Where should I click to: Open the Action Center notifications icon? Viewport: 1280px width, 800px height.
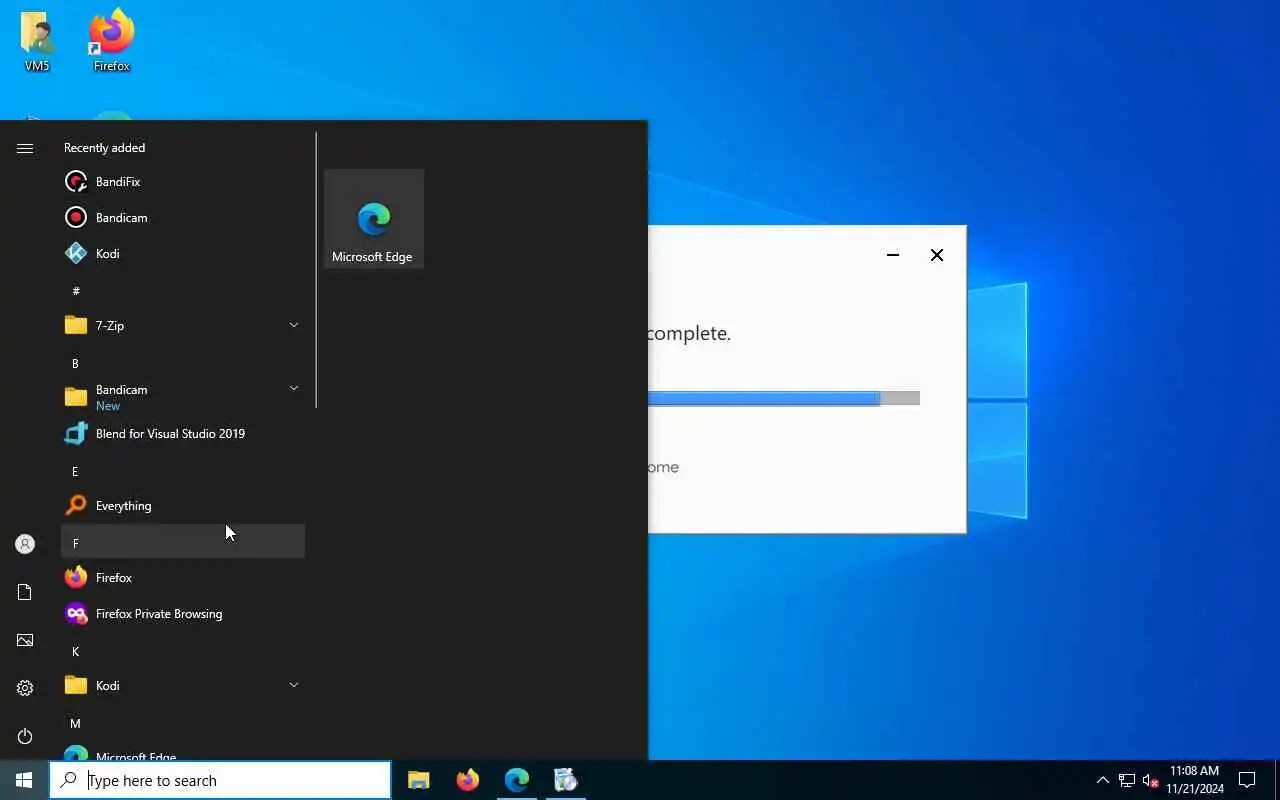click(1247, 780)
